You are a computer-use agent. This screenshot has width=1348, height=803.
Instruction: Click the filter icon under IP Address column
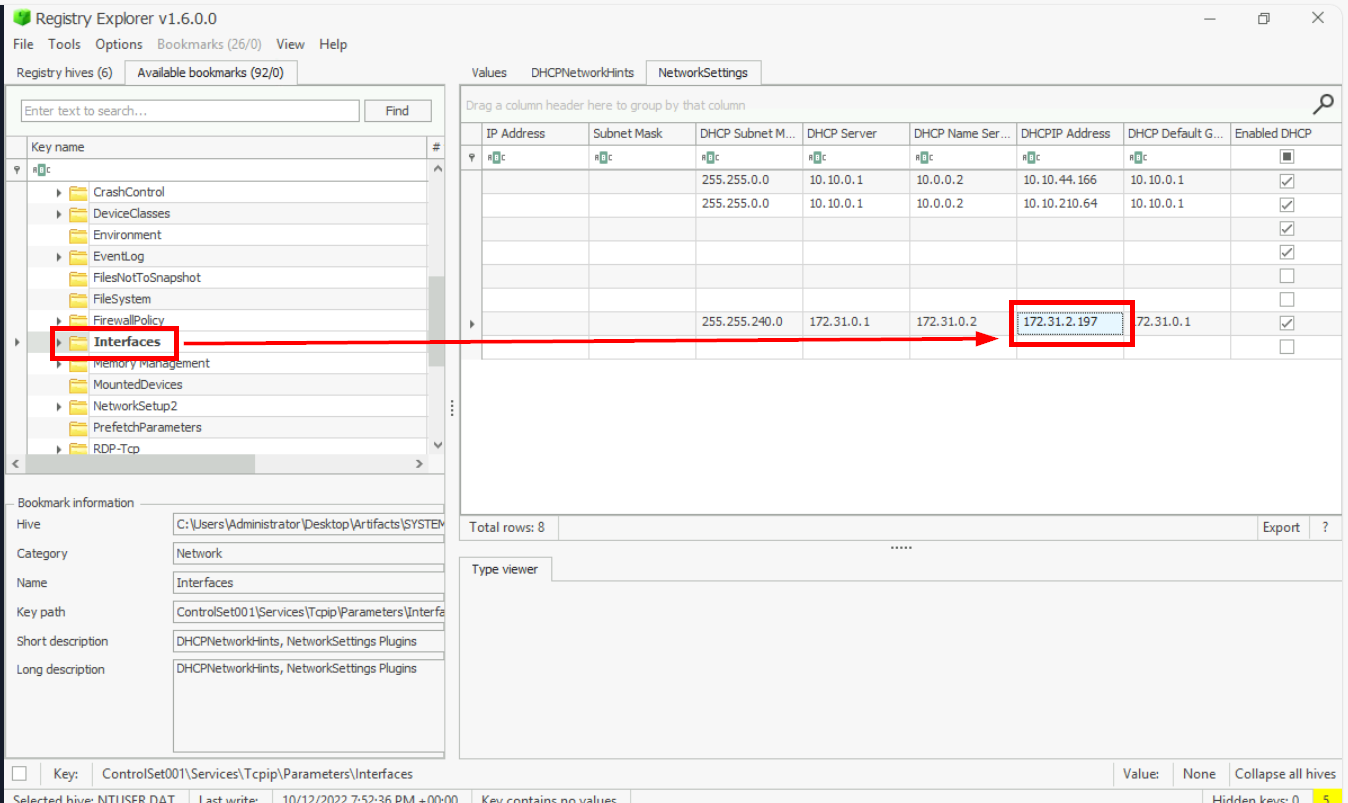tap(496, 157)
